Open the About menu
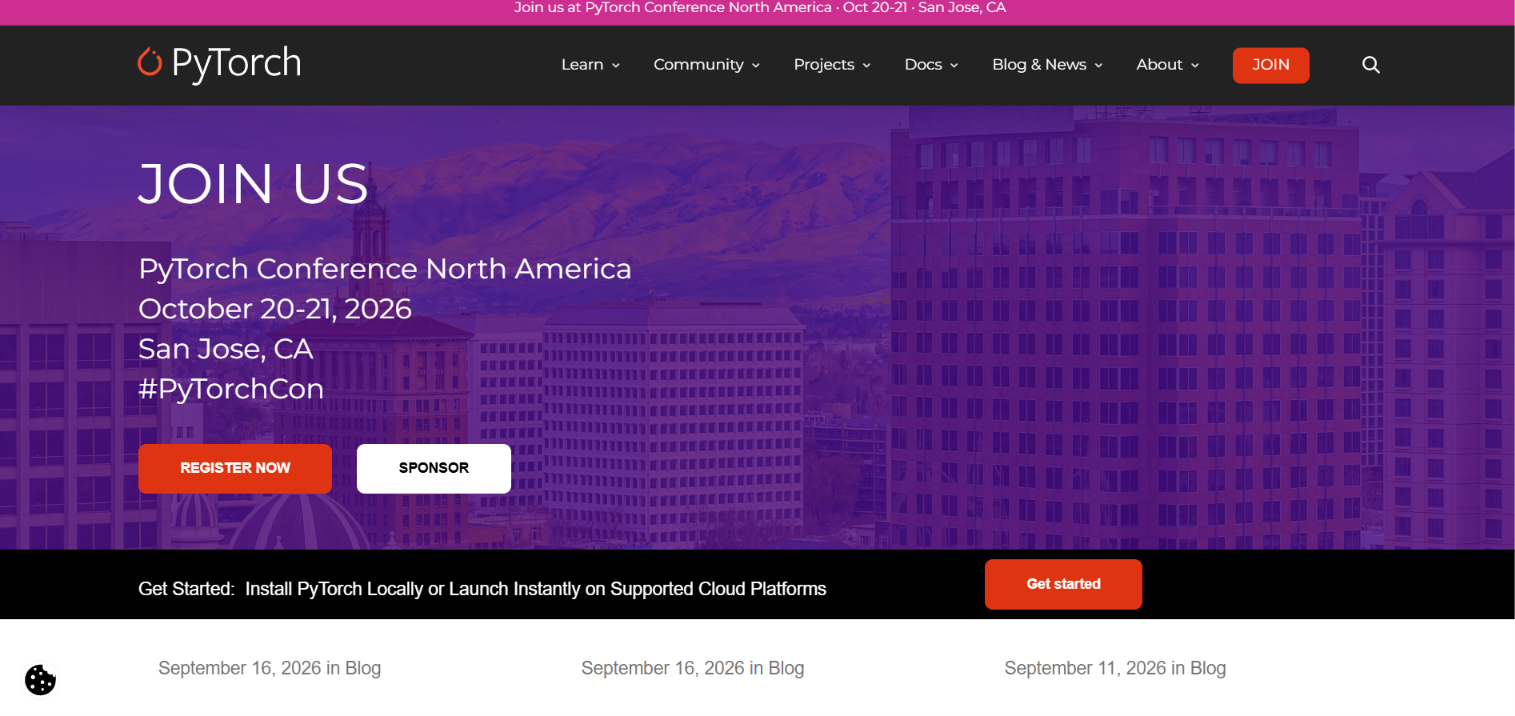This screenshot has width=1515, height=716. click(x=1168, y=65)
